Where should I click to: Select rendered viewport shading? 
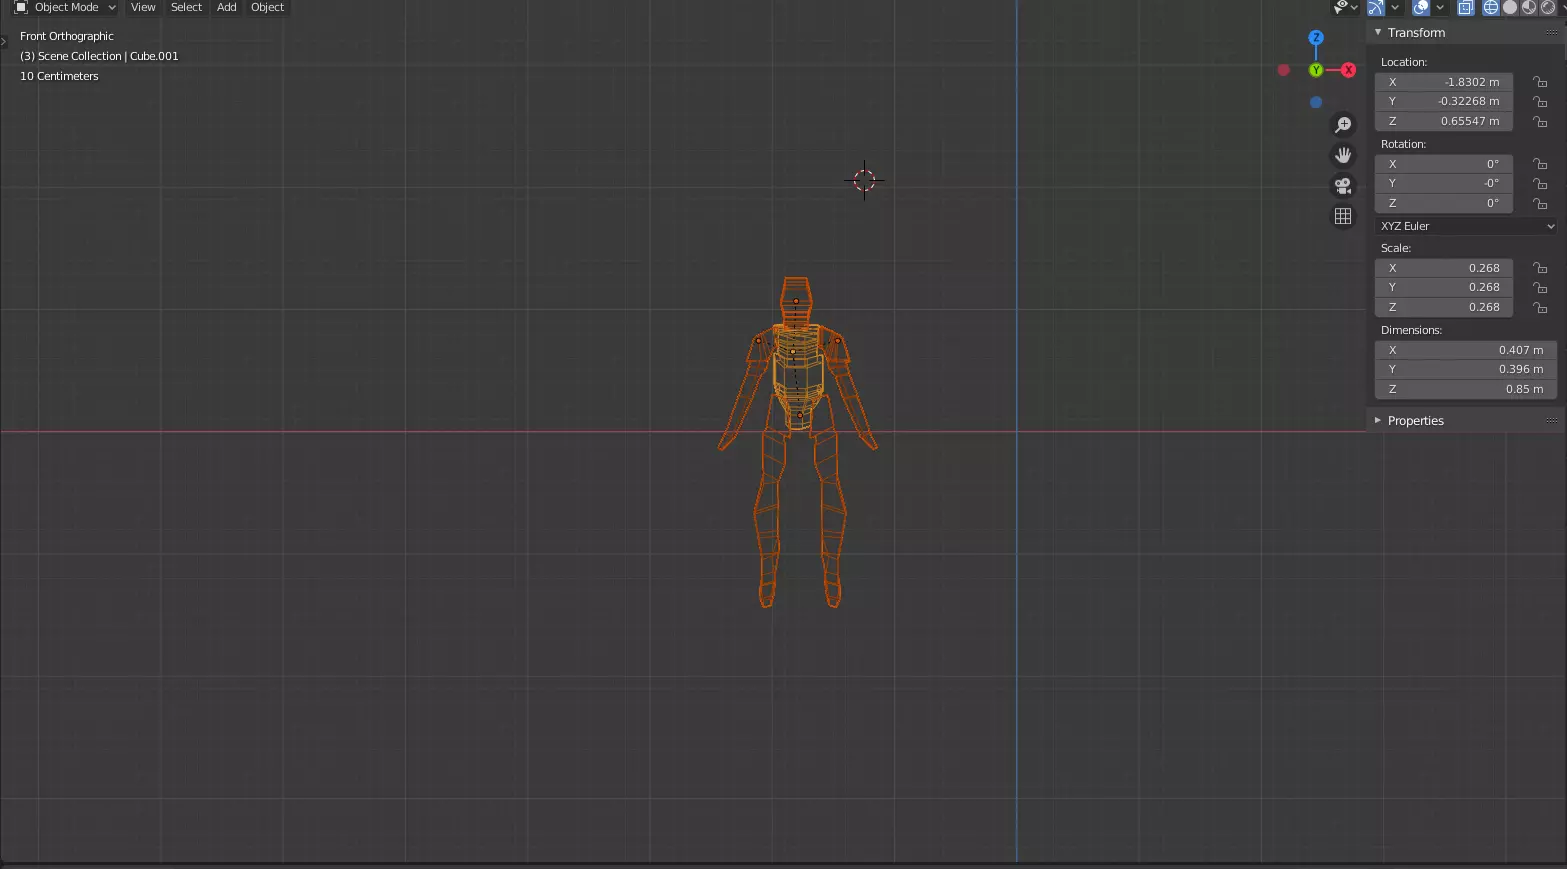pos(1548,7)
